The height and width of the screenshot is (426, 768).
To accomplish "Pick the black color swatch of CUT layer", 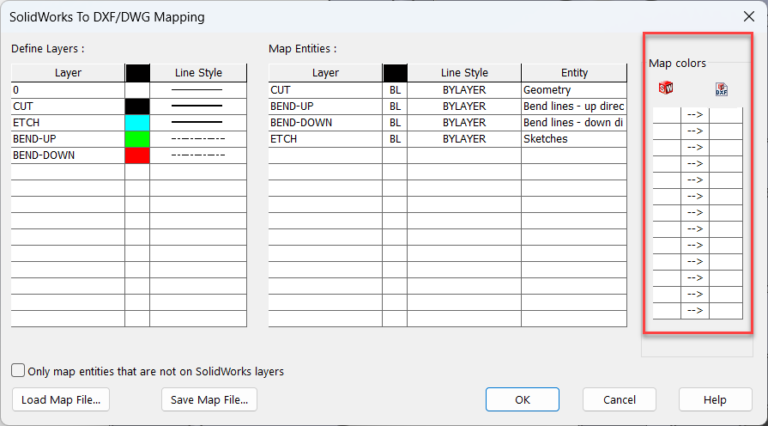I will pos(137,106).
